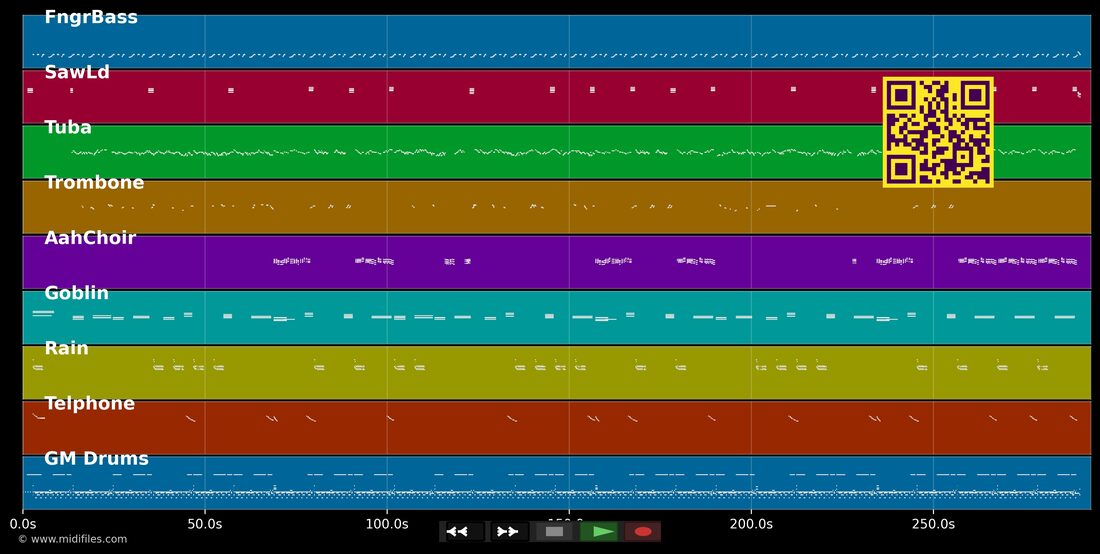Click the 200.0s time axis label
The image size is (1100, 554).
tap(751, 524)
